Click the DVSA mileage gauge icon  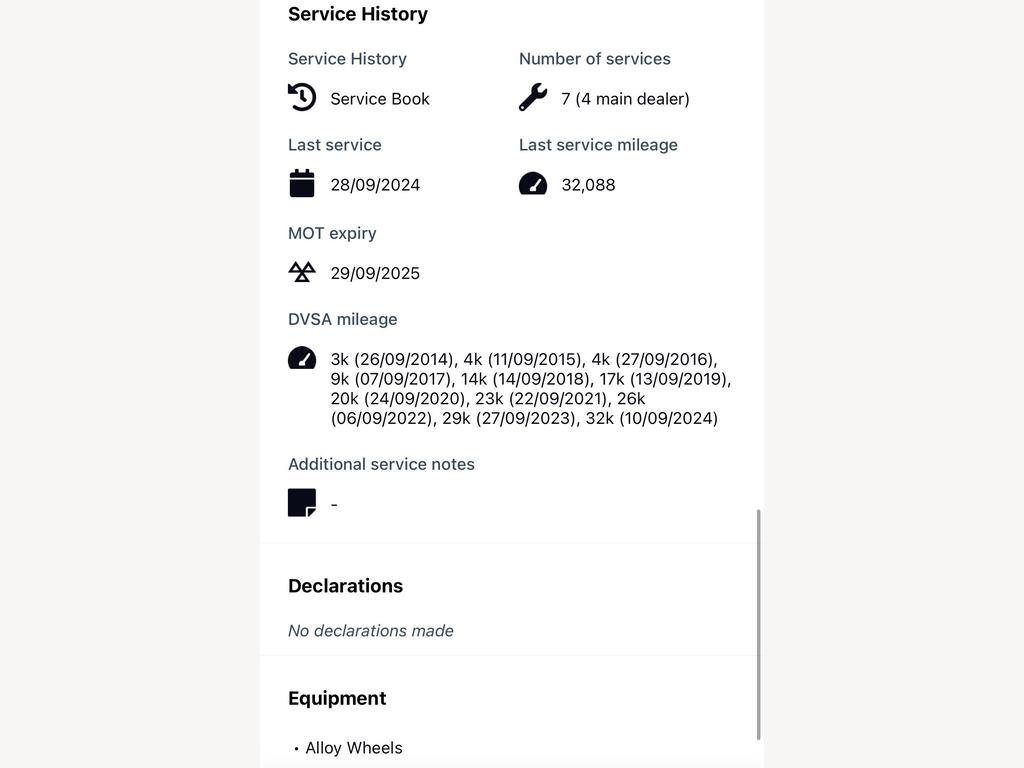(302, 358)
